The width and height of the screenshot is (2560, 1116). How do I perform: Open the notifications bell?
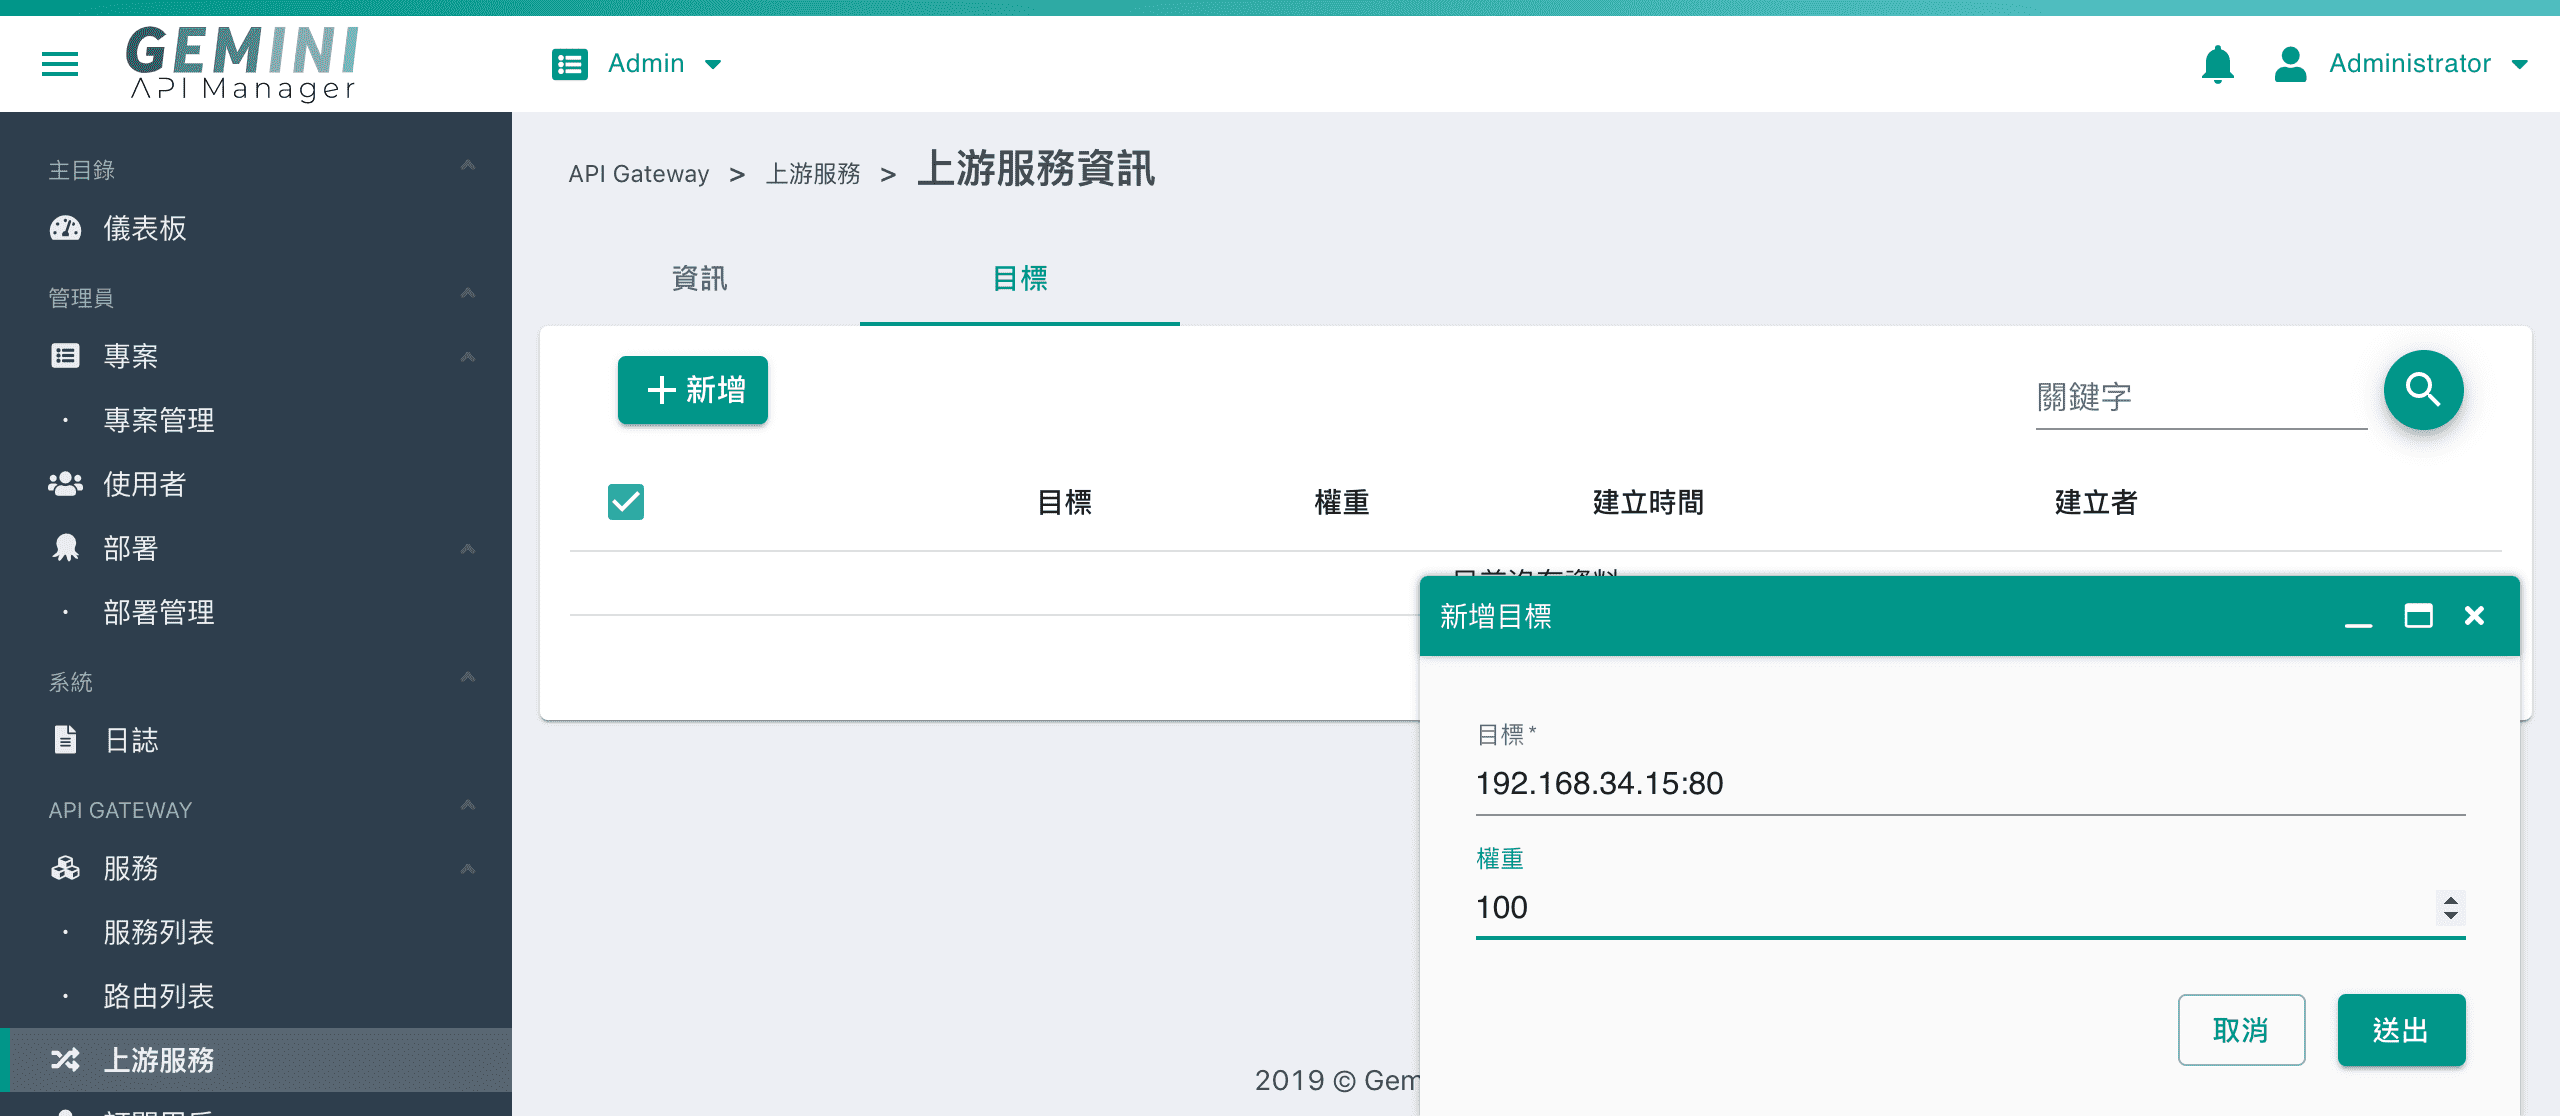[2217, 64]
